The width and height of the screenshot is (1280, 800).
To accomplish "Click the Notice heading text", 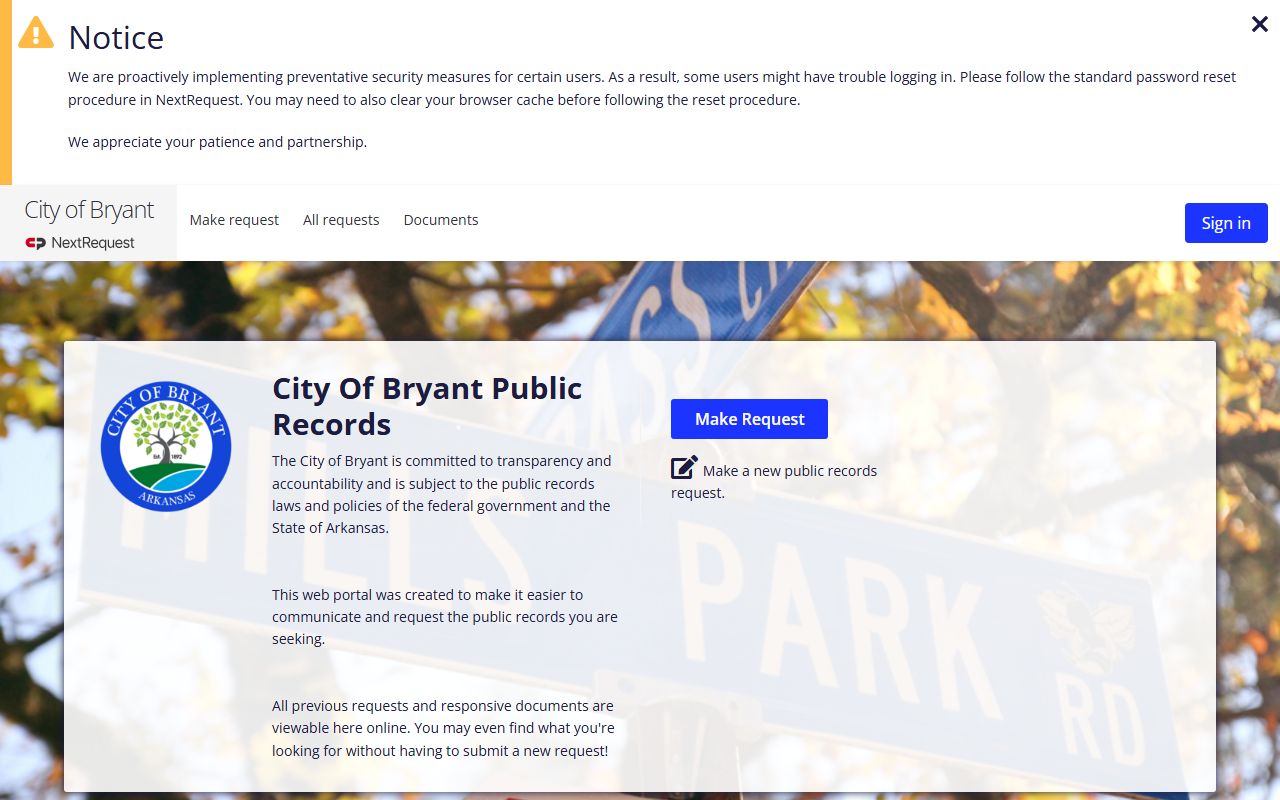I will 116,37.
